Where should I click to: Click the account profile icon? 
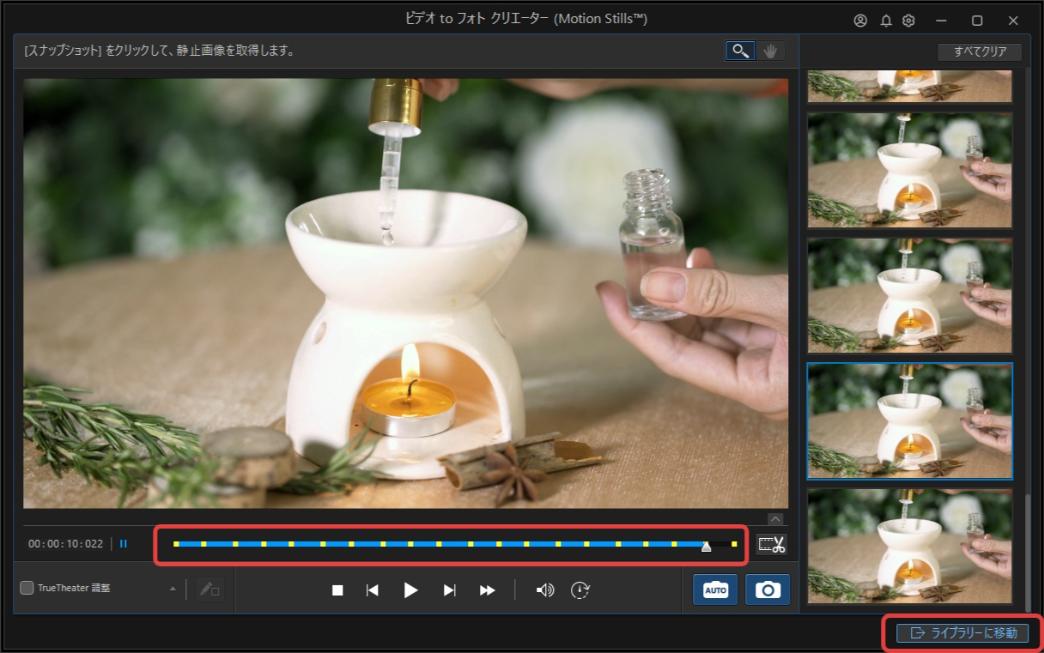click(x=858, y=19)
